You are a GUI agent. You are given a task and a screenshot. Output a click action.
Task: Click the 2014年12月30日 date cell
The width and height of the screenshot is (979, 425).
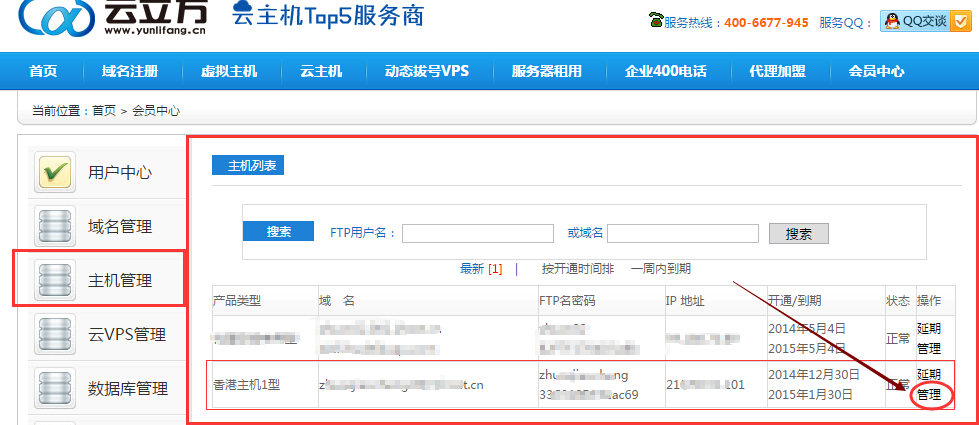pyautogui.click(x=814, y=375)
